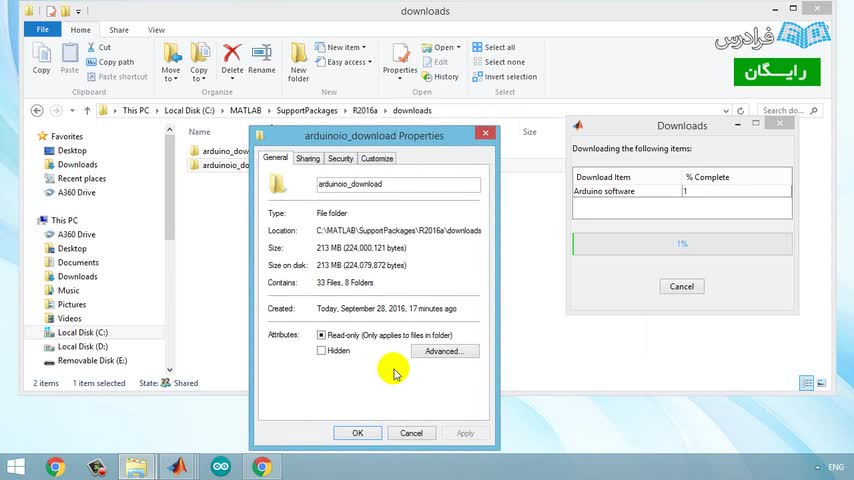Click Paste shortcut command
This screenshot has height=480, width=854.
coord(117,77)
